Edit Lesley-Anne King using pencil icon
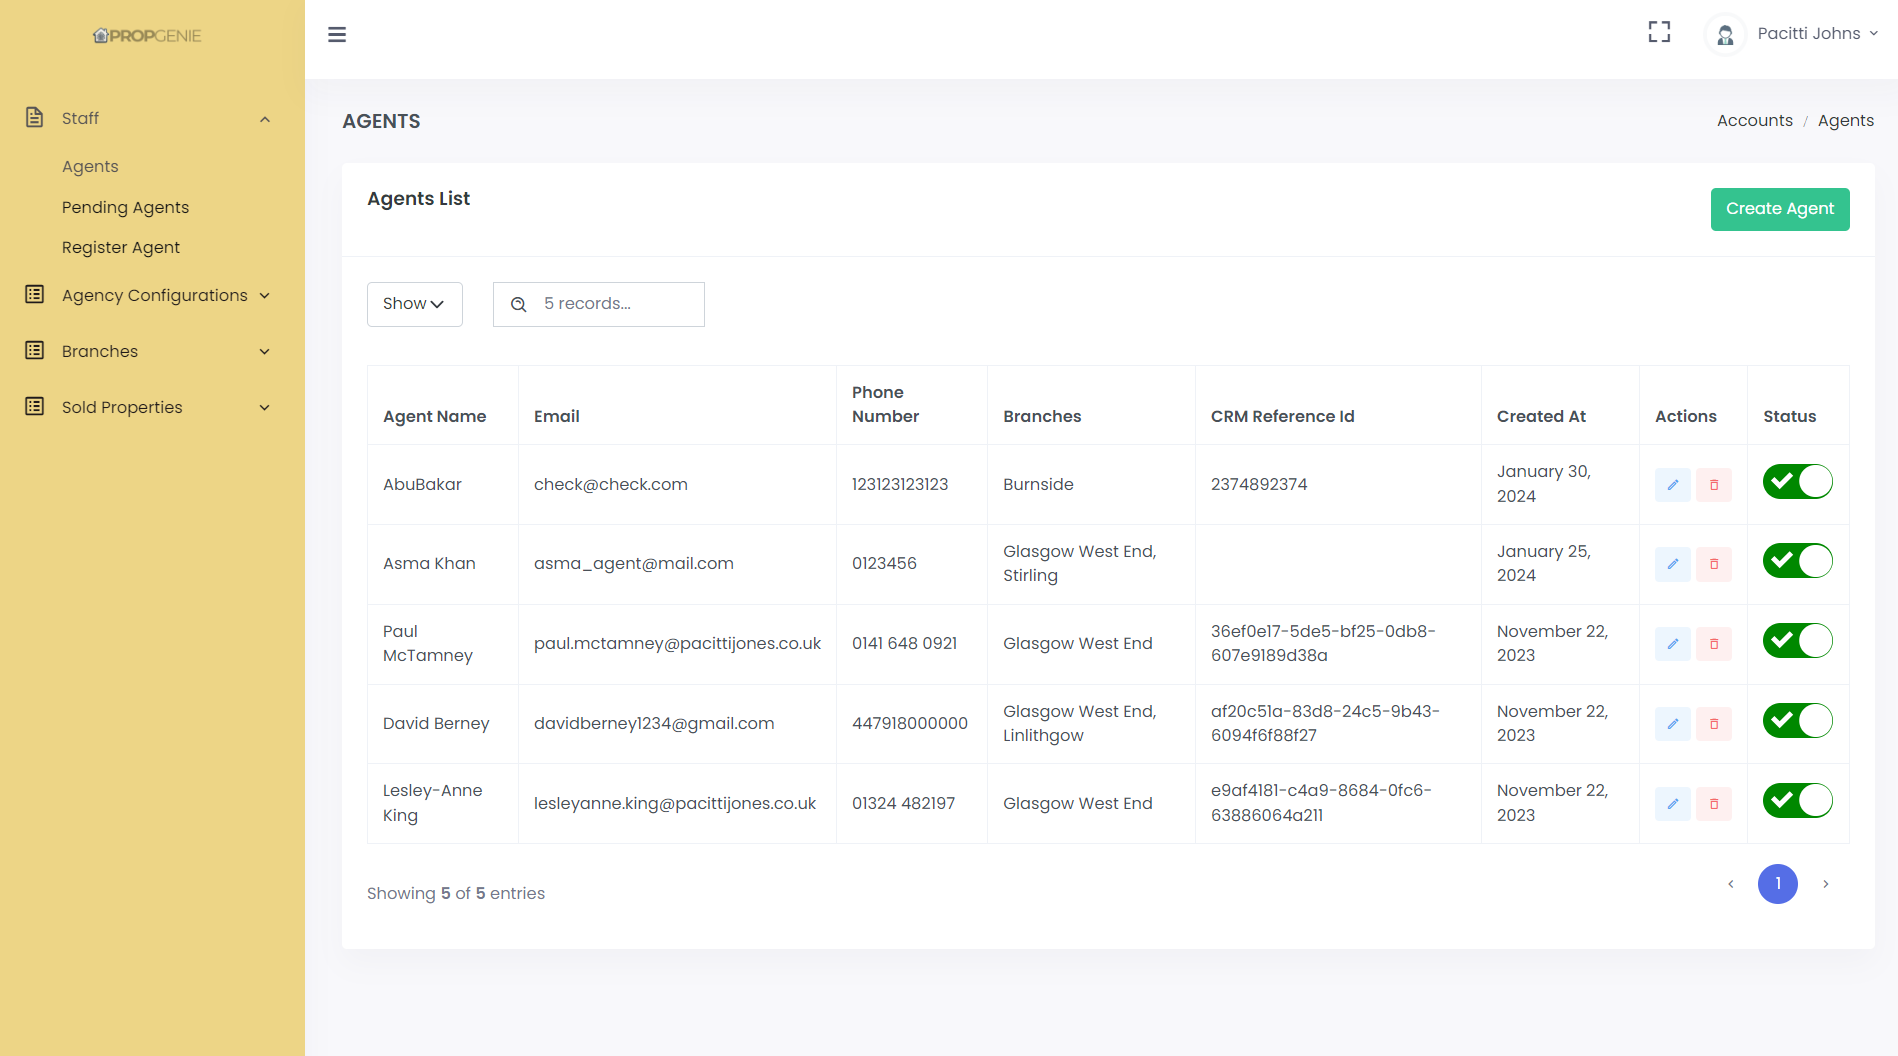 tap(1672, 804)
